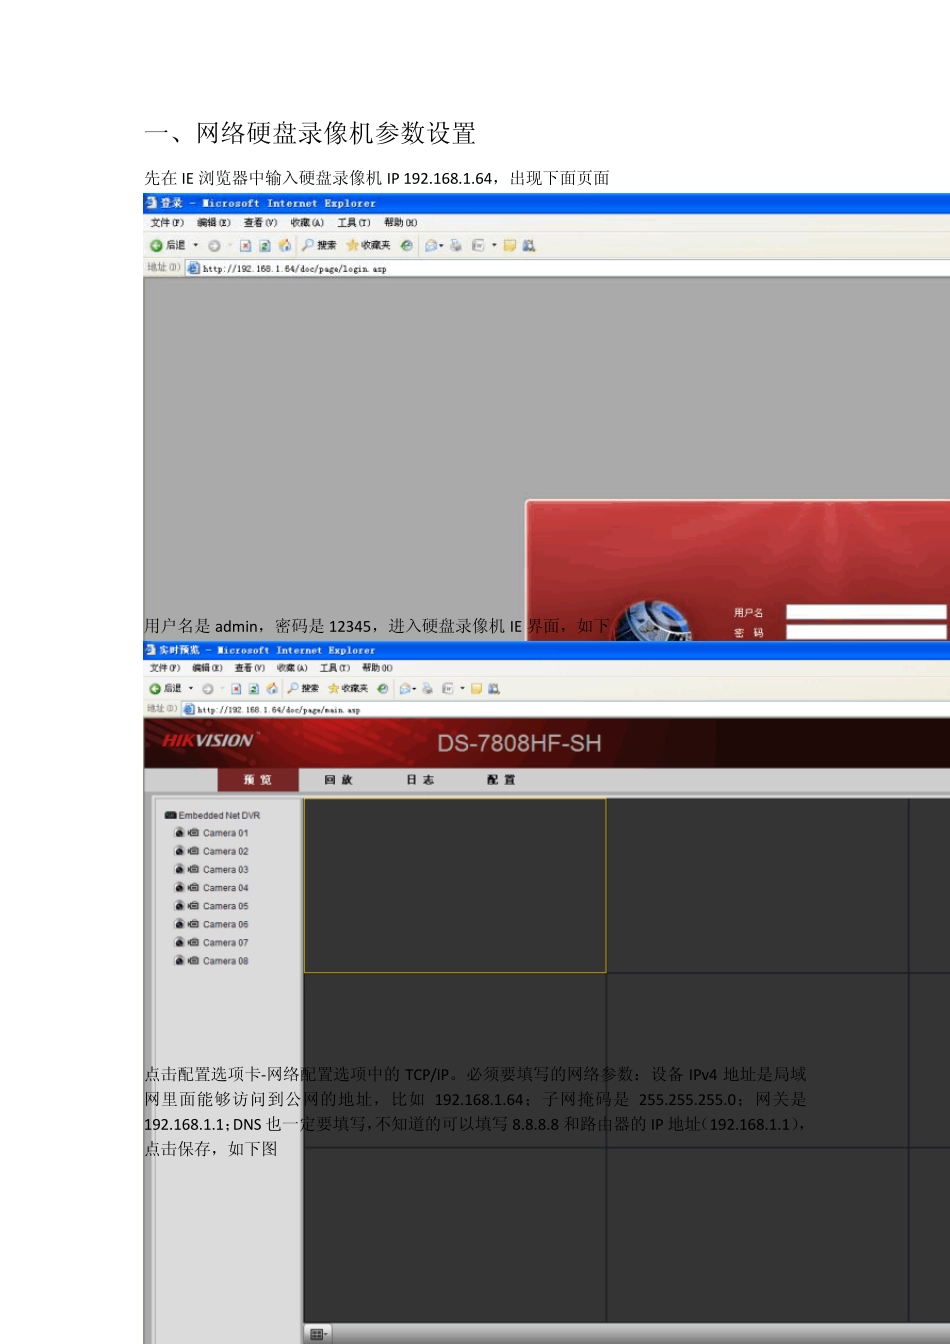Select the yellow-highlighted first preview pane
This screenshot has height=1344, width=950.
(x=455, y=885)
